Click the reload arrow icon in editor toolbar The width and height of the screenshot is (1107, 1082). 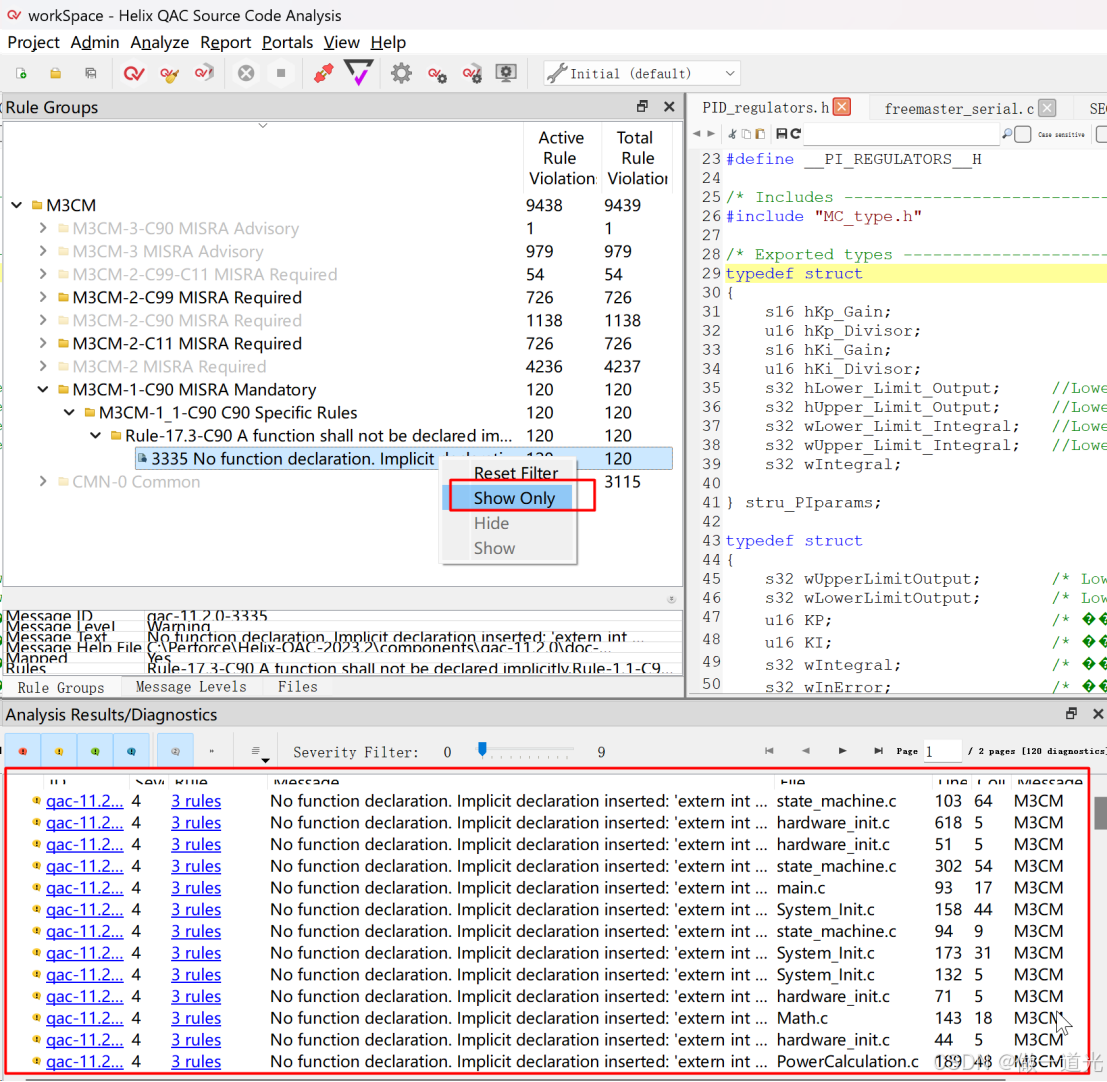tap(796, 133)
